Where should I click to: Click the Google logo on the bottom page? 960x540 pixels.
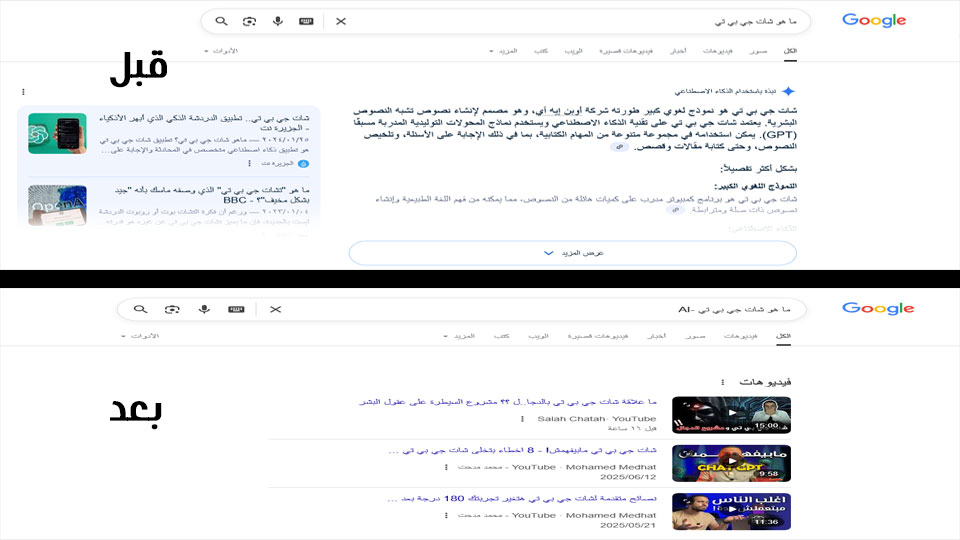(877, 308)
